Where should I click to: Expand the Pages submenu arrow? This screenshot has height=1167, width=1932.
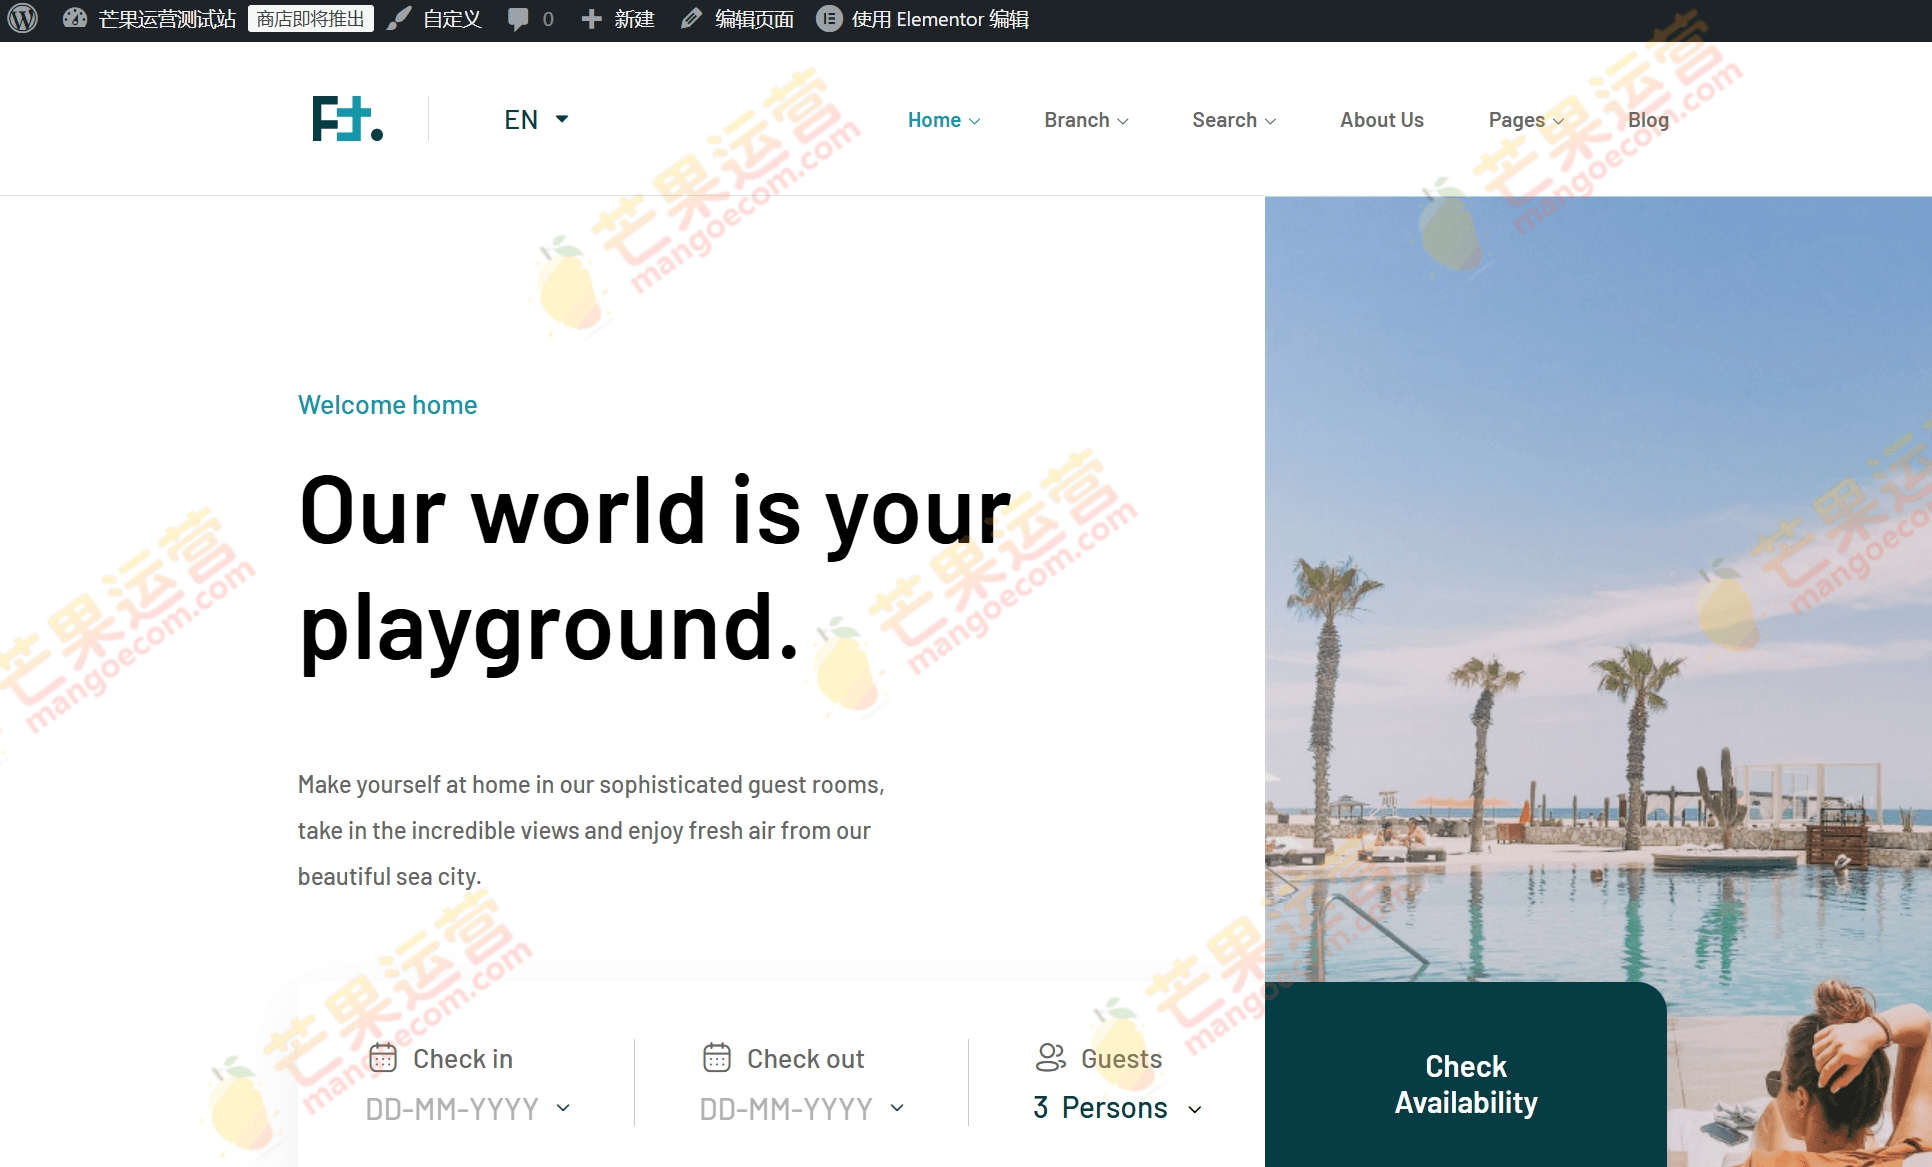1558,121
